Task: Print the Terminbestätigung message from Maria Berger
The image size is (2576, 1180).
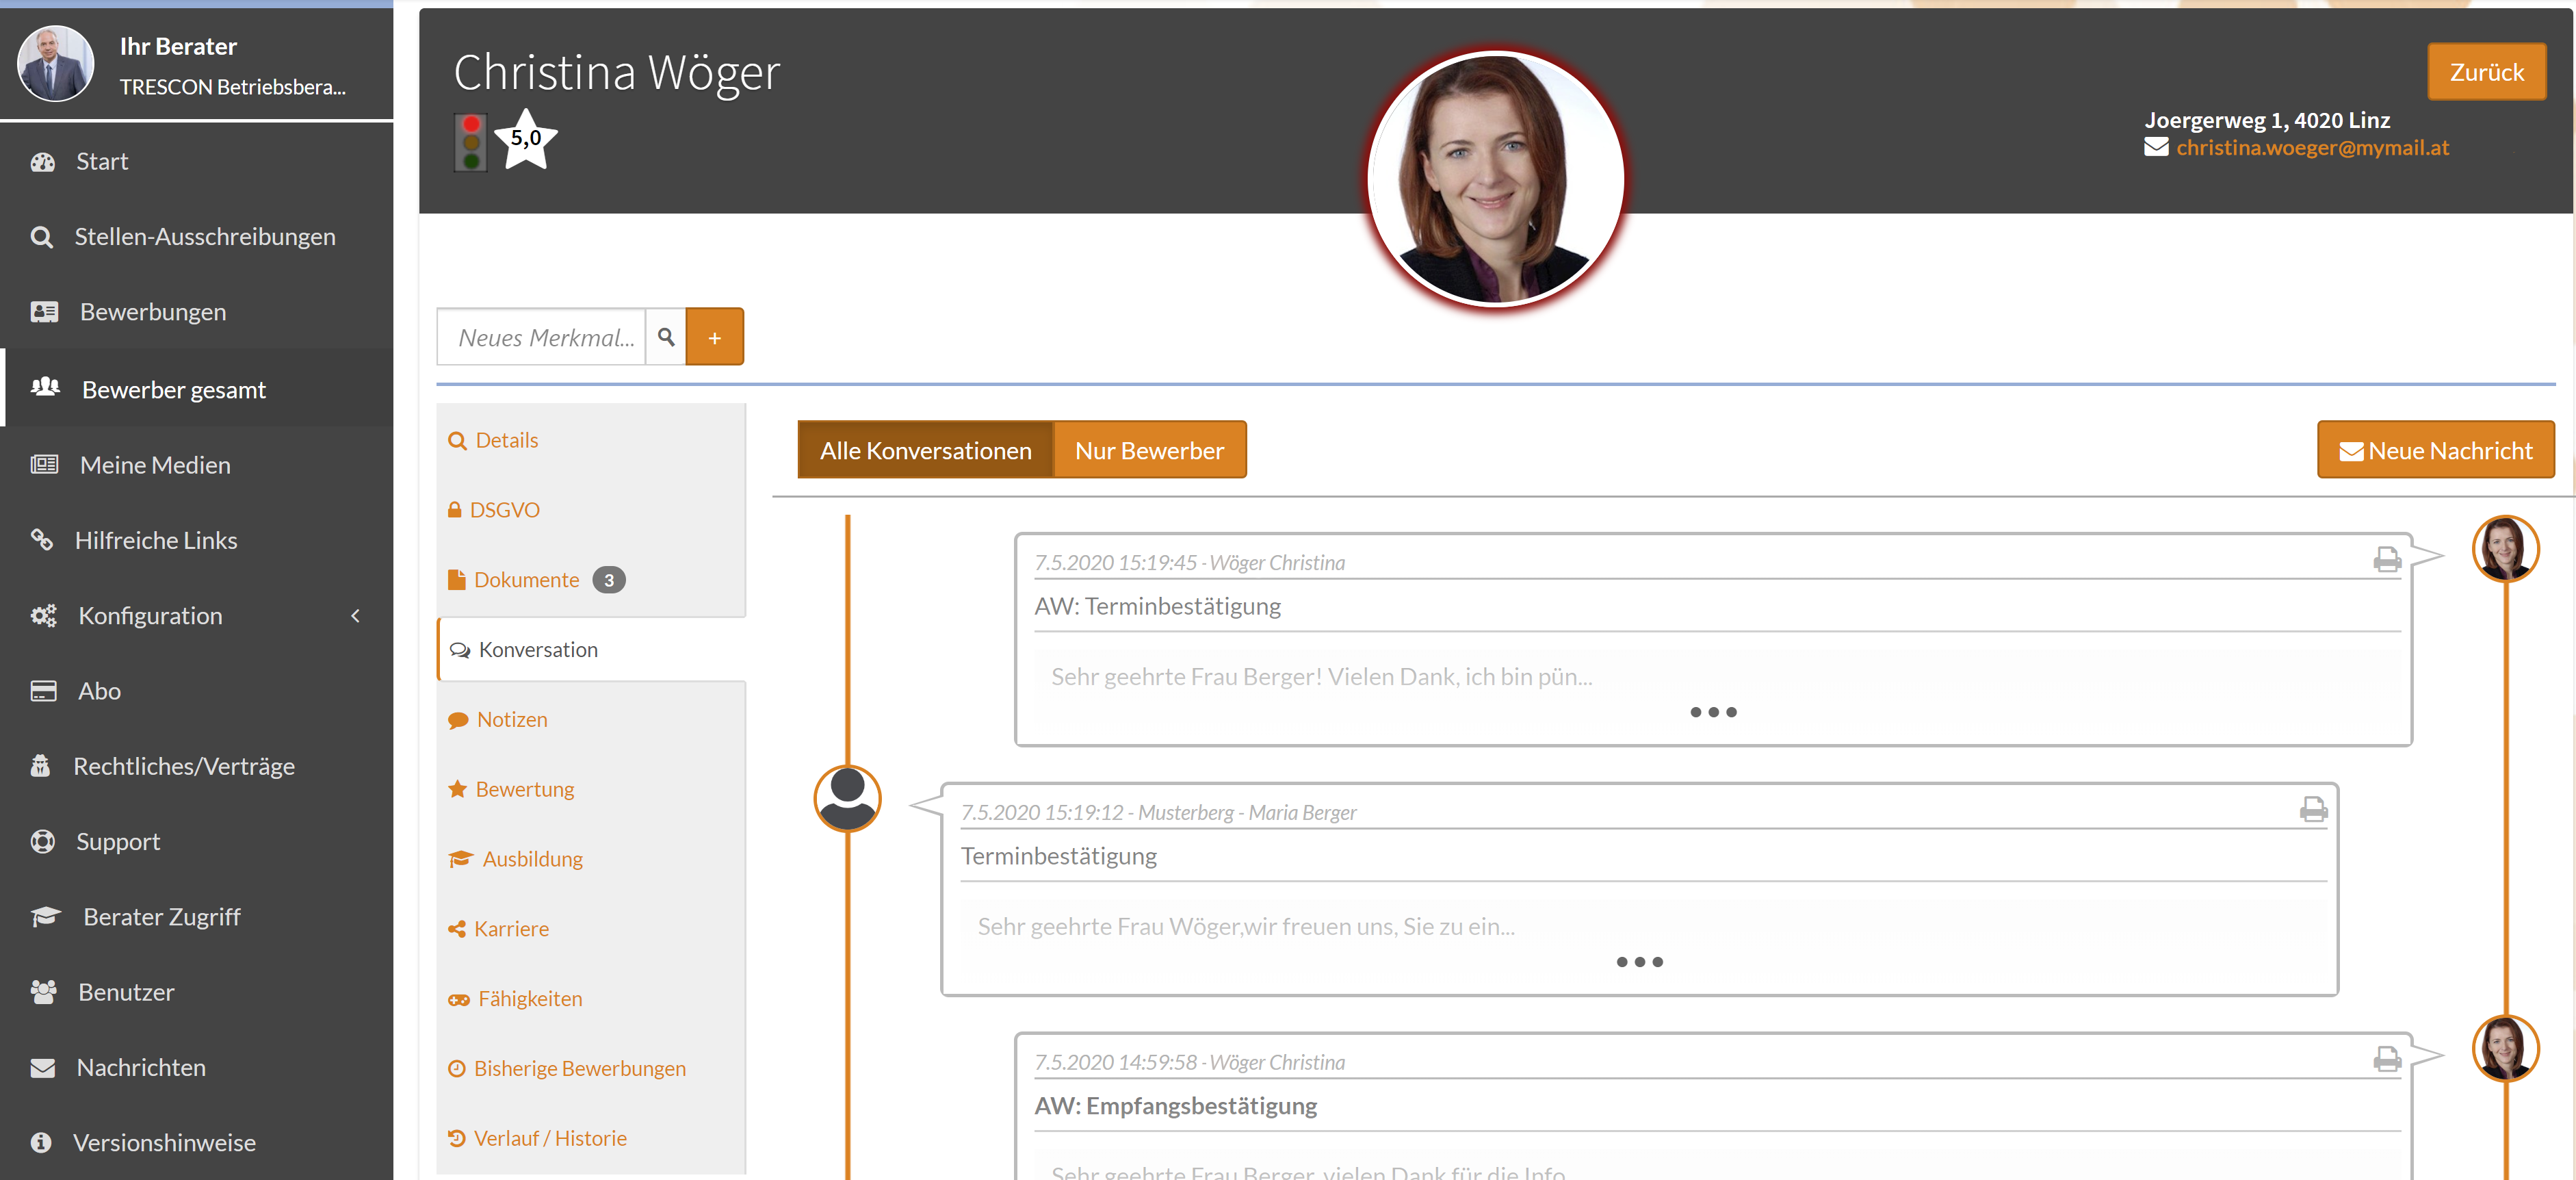Action: pos(2313,810)
